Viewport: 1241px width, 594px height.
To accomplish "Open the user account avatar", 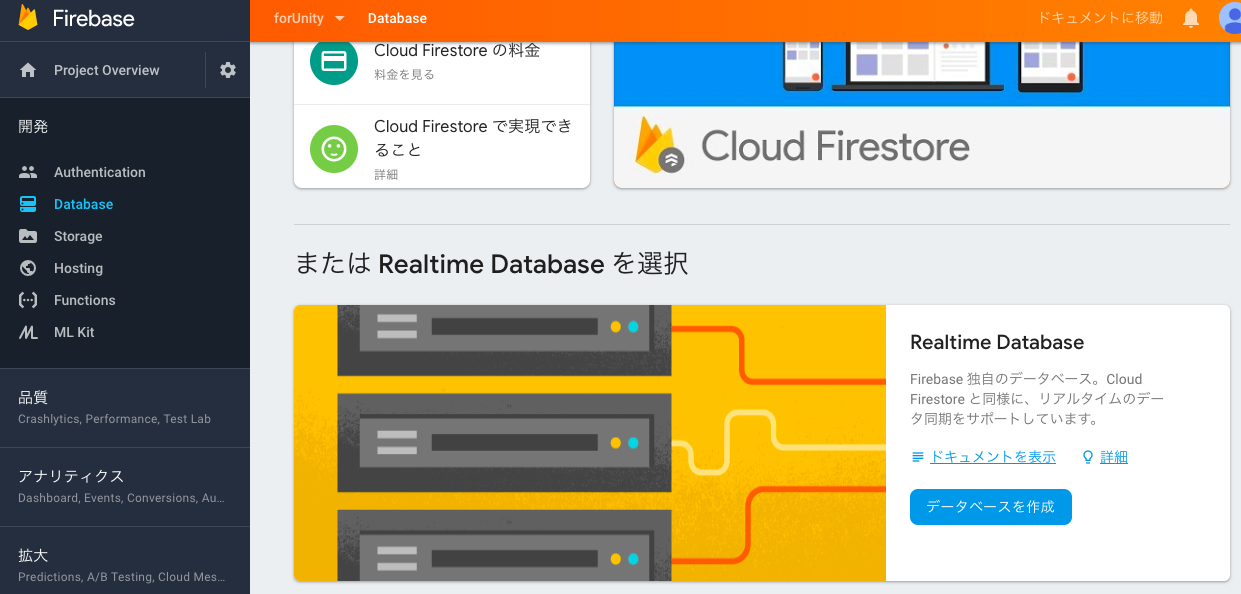I will click(x=1231, y=18).
